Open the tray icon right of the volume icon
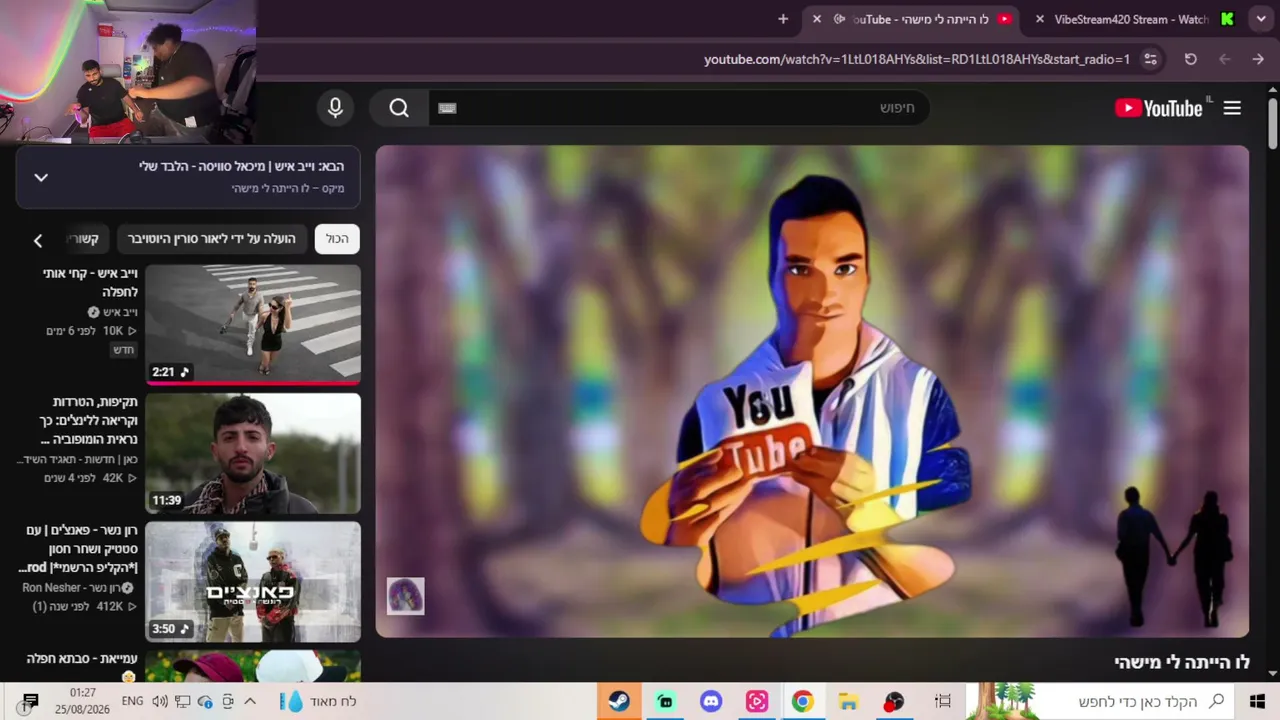 point(182,701)
